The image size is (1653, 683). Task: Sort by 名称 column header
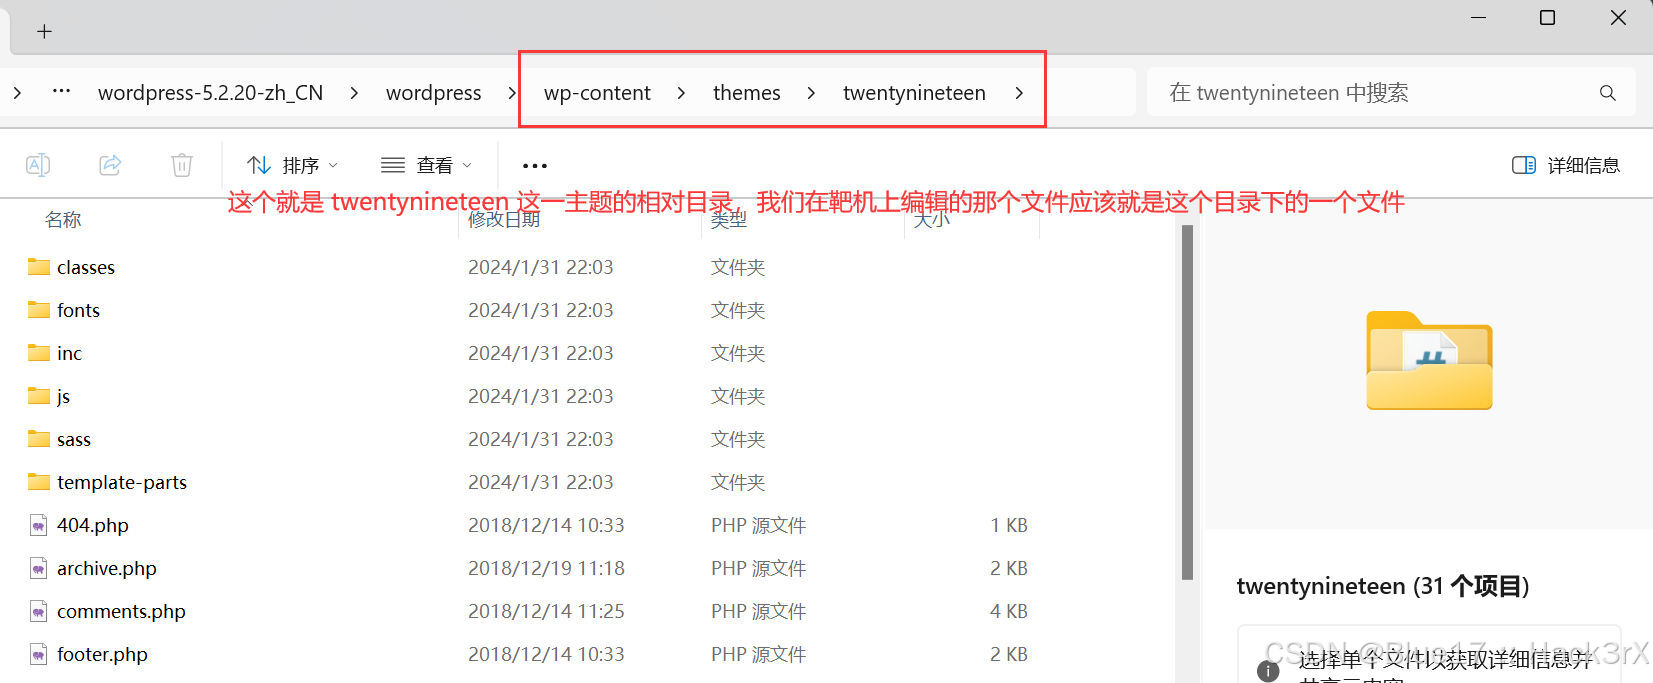63,219
